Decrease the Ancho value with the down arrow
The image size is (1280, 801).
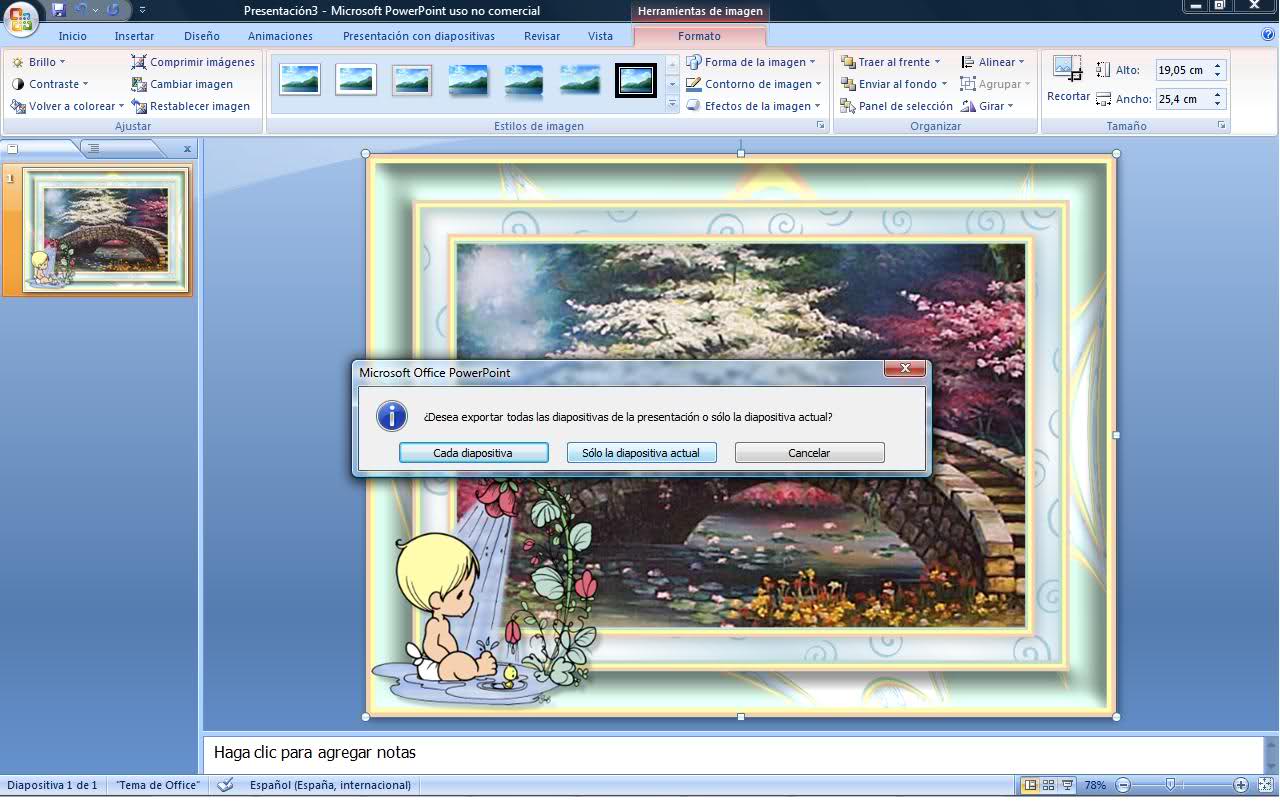1217,104
